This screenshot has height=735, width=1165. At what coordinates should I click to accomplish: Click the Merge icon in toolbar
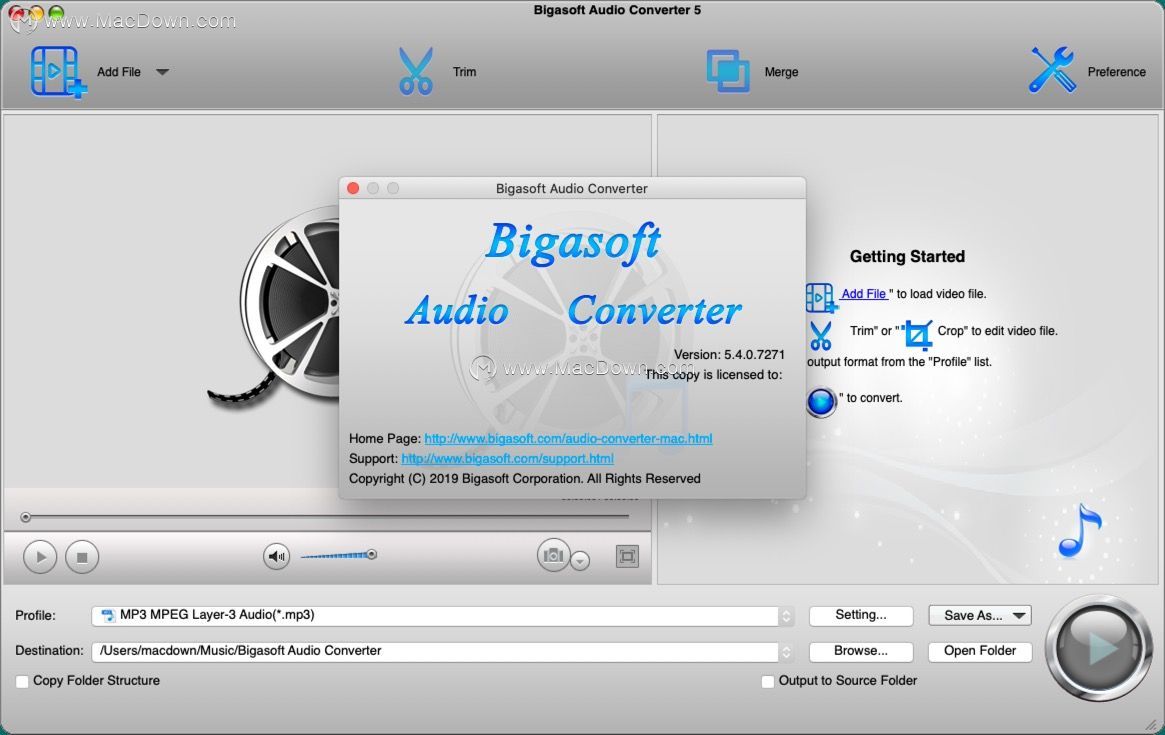(x=727, y=71)
